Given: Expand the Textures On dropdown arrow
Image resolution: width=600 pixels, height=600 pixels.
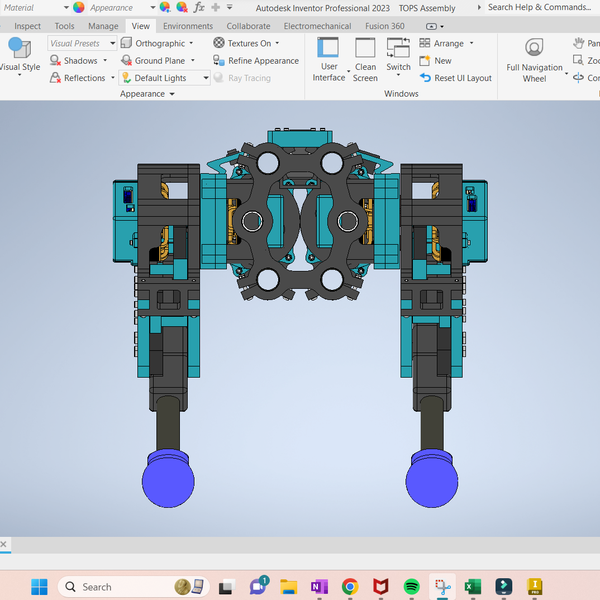Looking at the screenshot, I should pos(277,43).
